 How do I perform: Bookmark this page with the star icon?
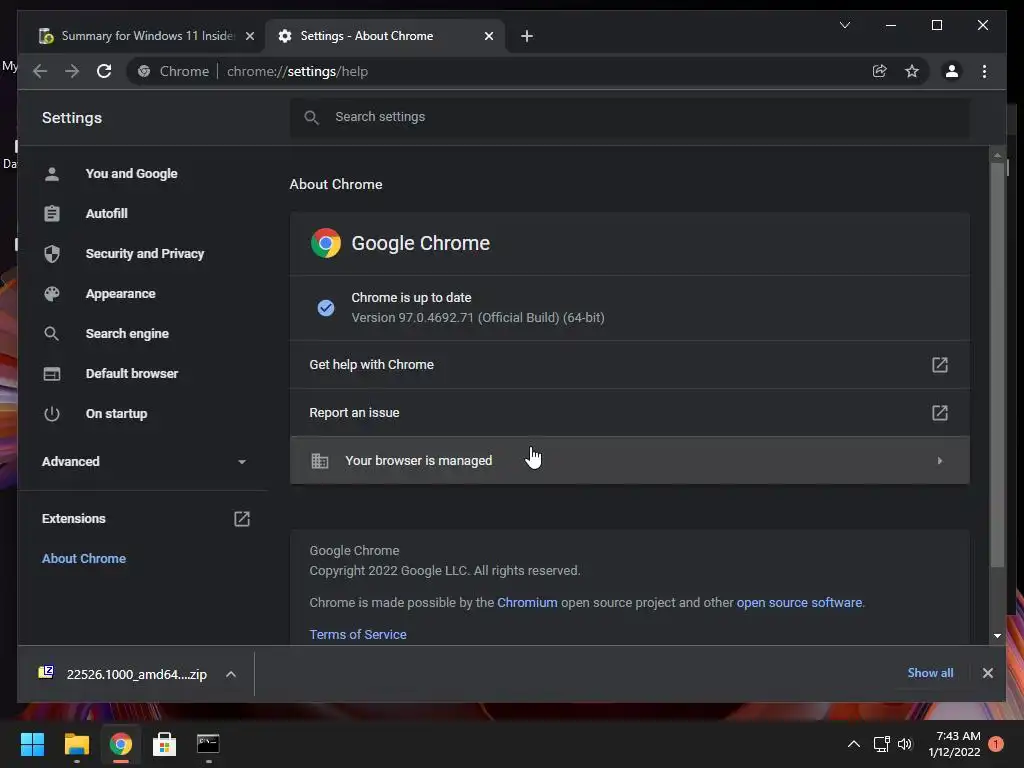[912, 71]
